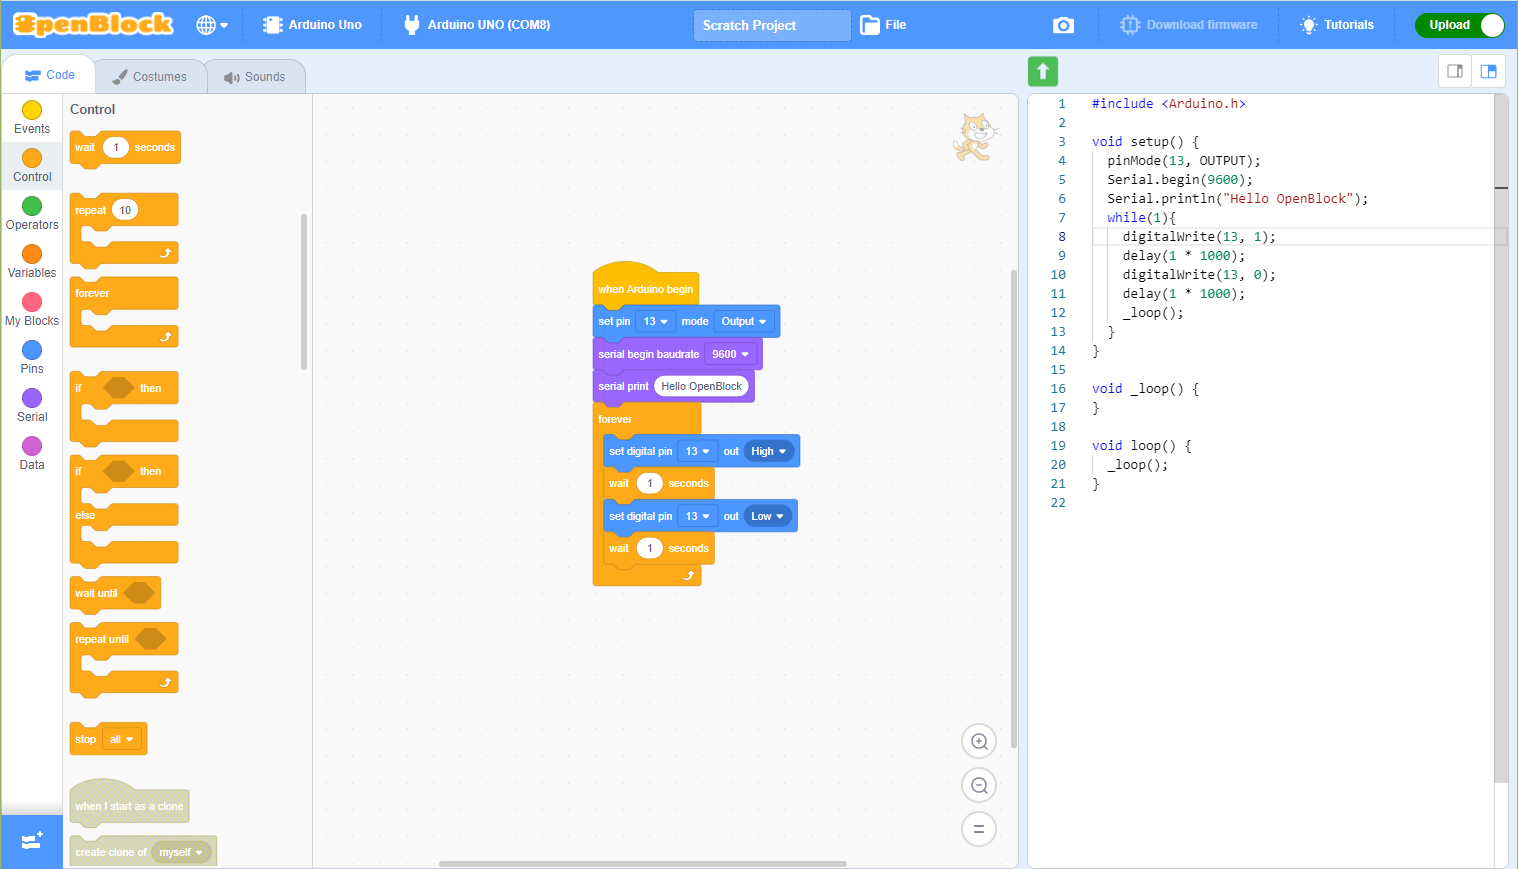Click code line 'Serial.begin(9600);'

pyautogui.click(x=1179, y=180)
